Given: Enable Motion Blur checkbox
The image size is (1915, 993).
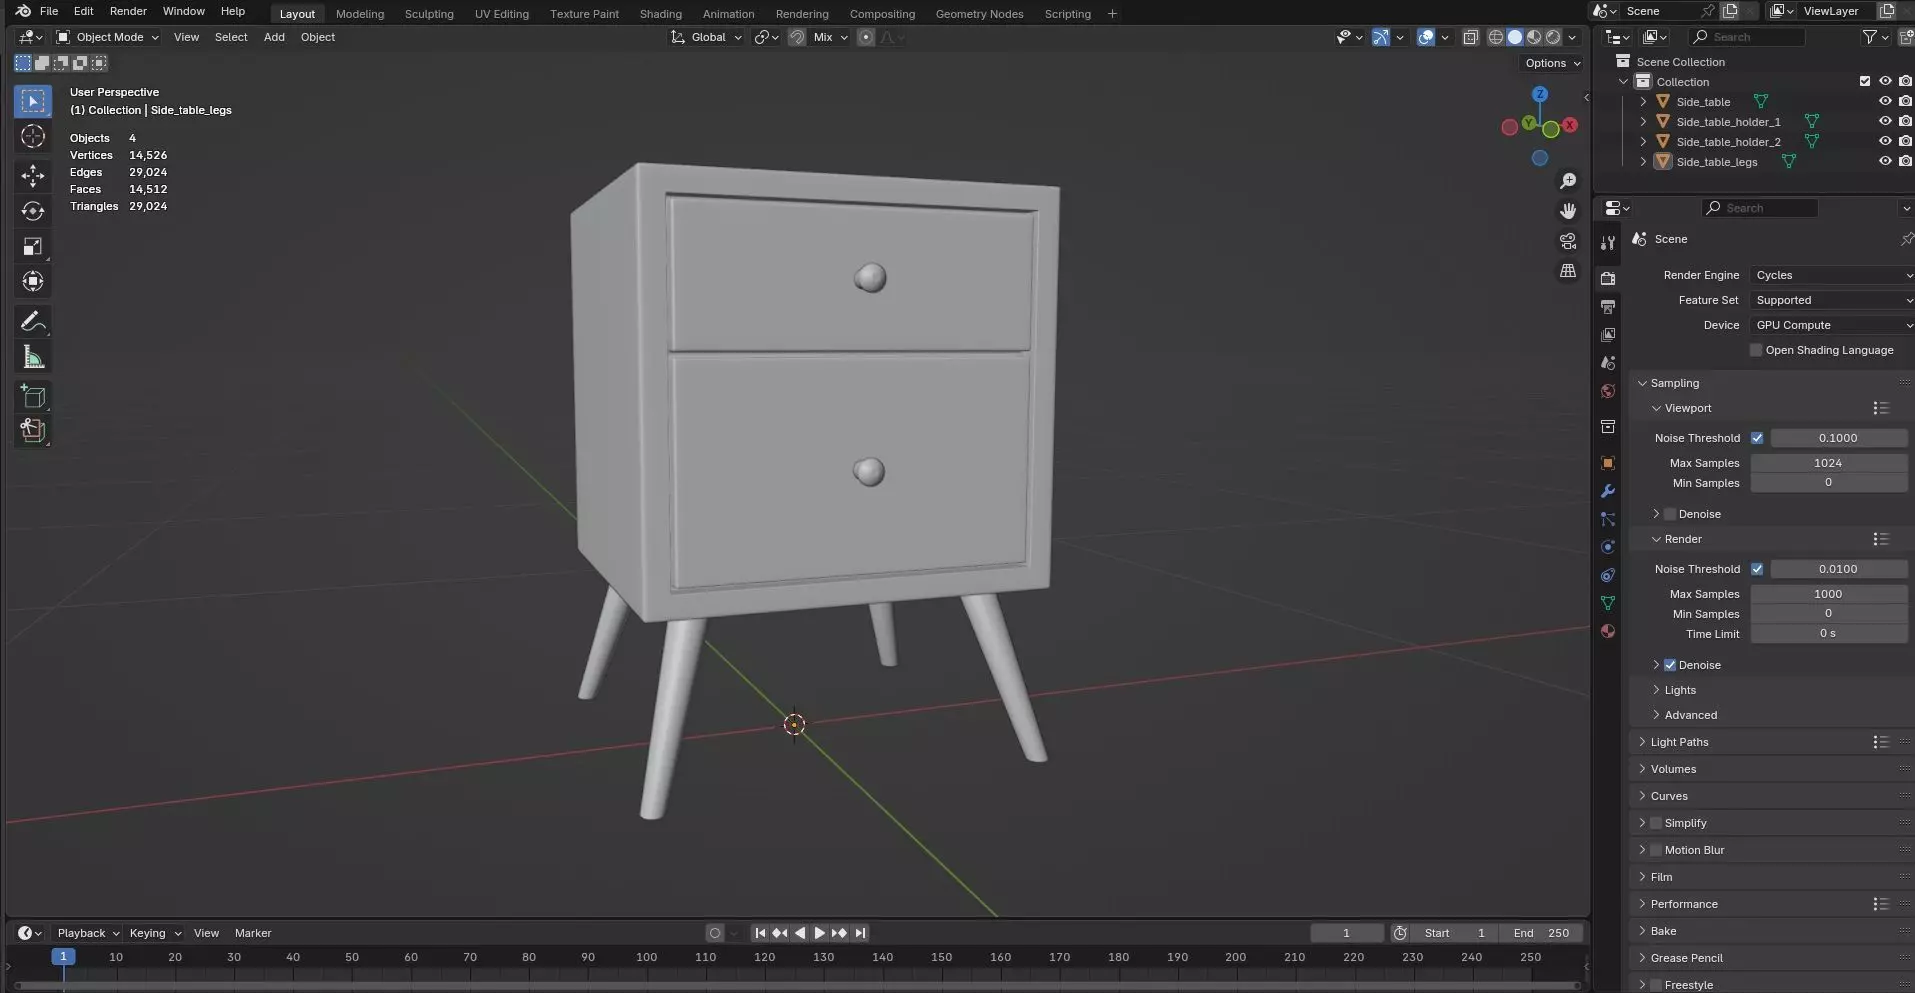Looking at the screenshot, I should coord(1656,850).
